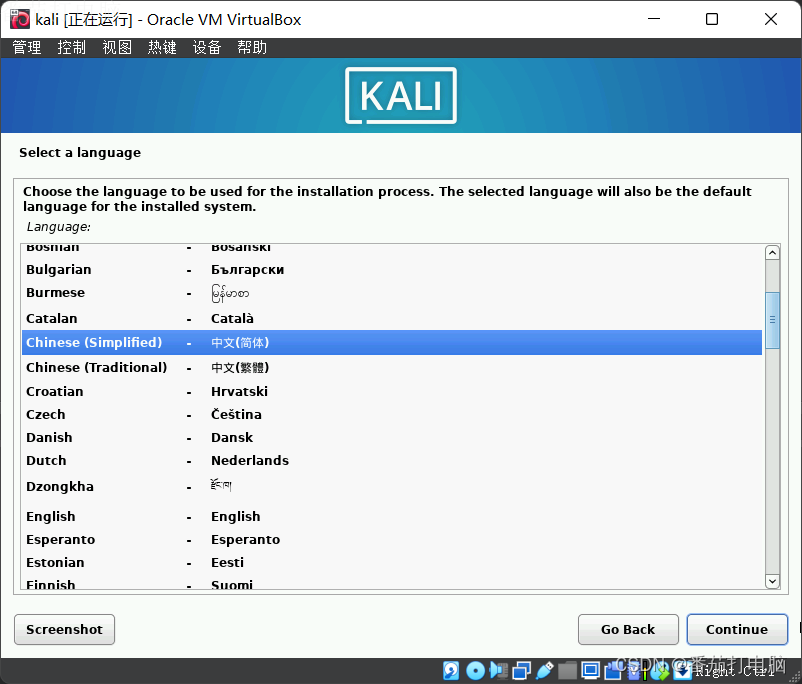This screenshot has width=802, height=684.
Task: Select Dzongkha in the language list
Action: (392, 486)
